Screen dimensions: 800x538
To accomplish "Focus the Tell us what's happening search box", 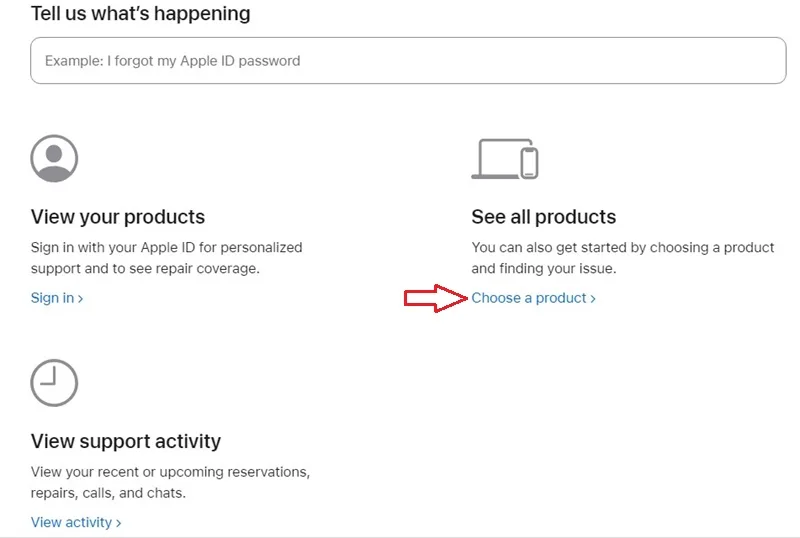I will coord(408,60).
